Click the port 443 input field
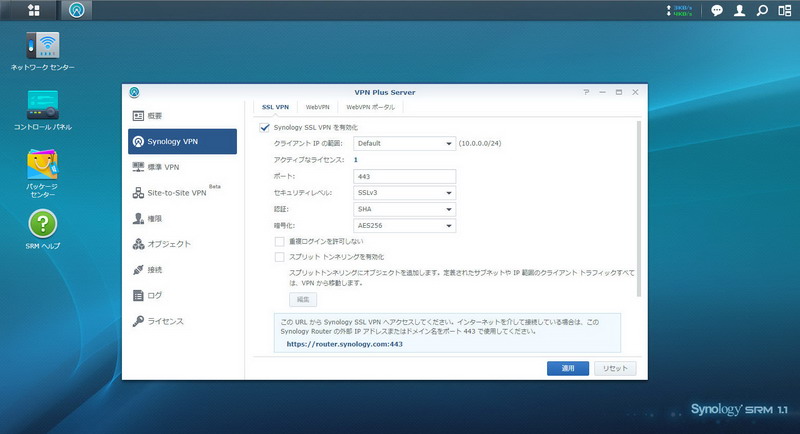Image resolution: width=800 pixels, height=434 pixels. coord(404,176)
